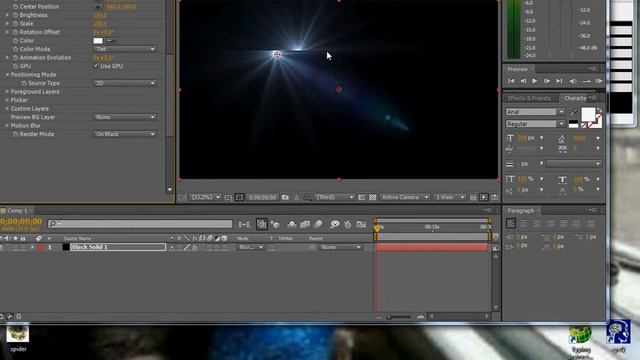Play the composition in Preview panel
The height and width of the screenshot is (360, 640).
tap(534, 81)
